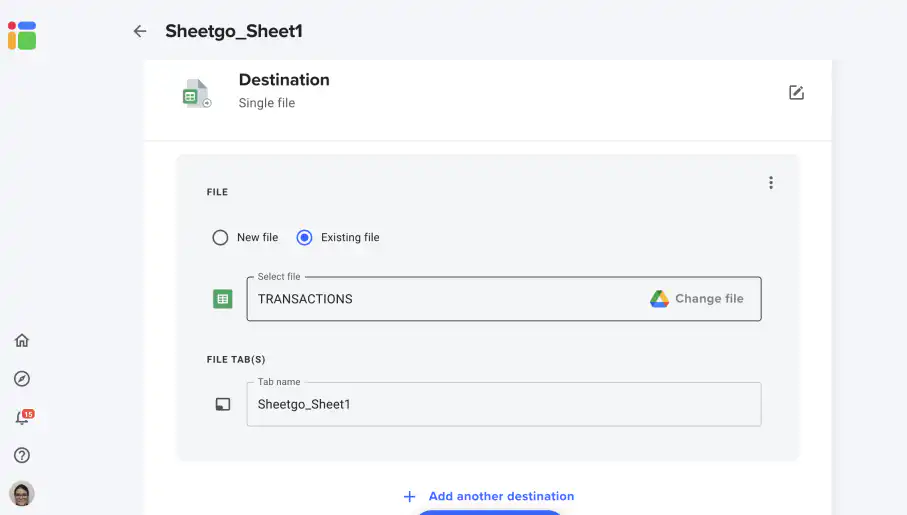The height and width of the screenshot is (515, 907).
Task: Click the Tab name field Sheetgo_Sheet1
Action: point(504,404)
